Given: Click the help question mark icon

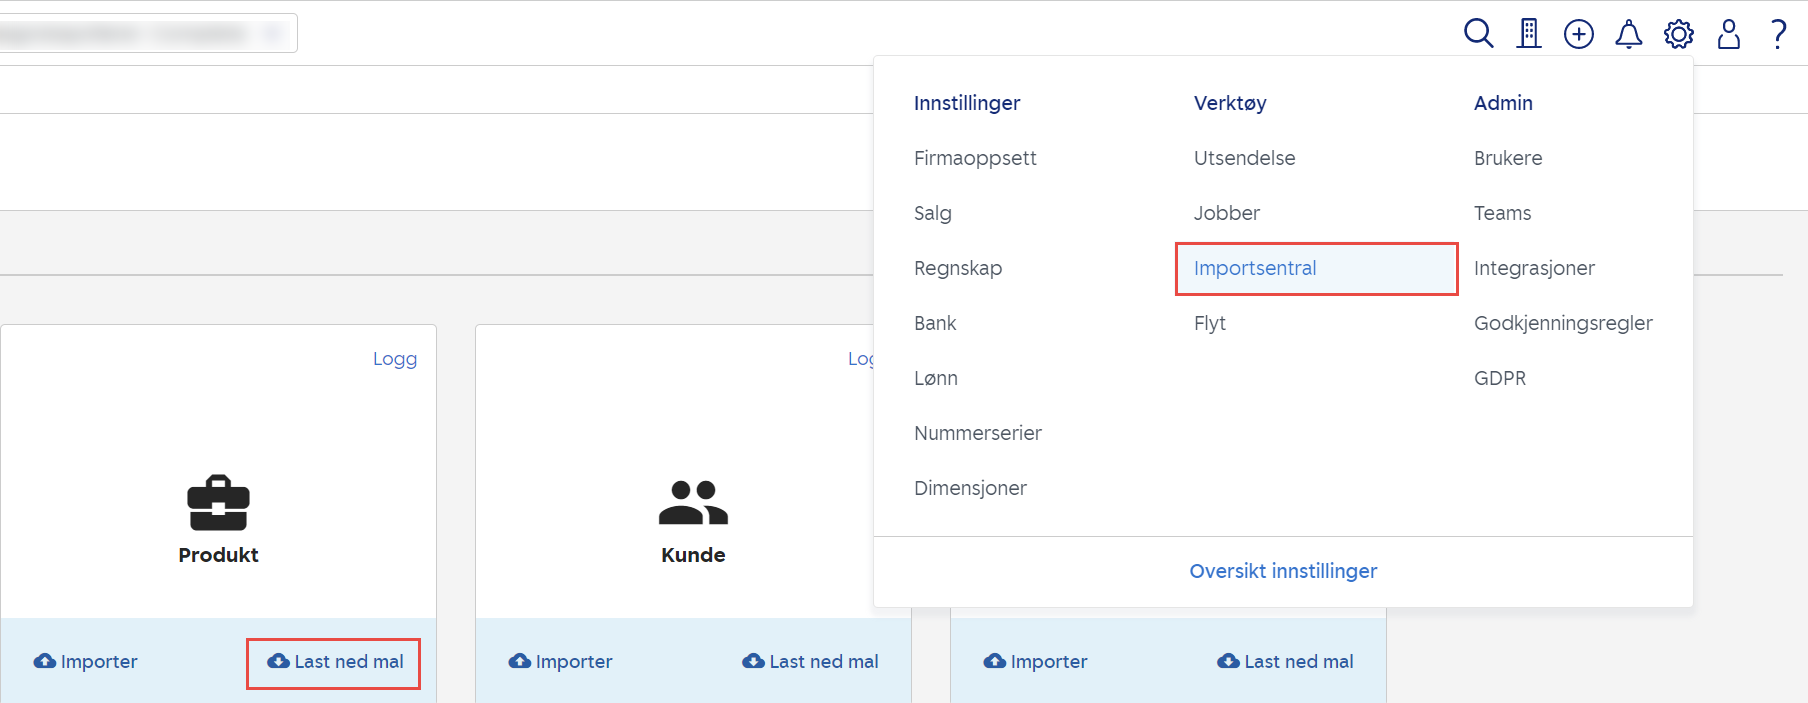Looking at the screenshot, I should [1778, 34].
